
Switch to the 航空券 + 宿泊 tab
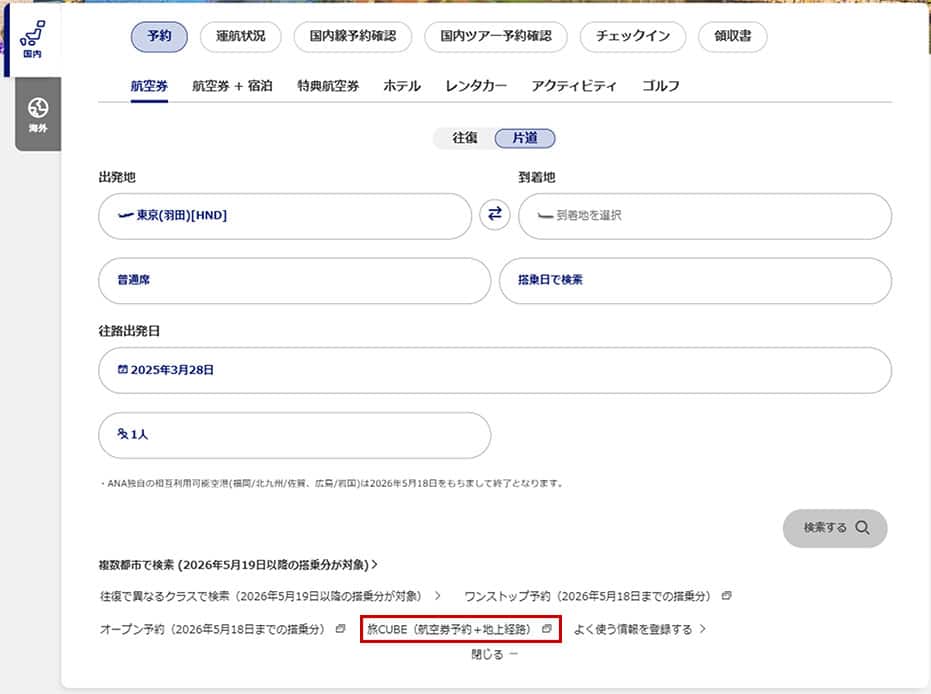coord(232,86)
